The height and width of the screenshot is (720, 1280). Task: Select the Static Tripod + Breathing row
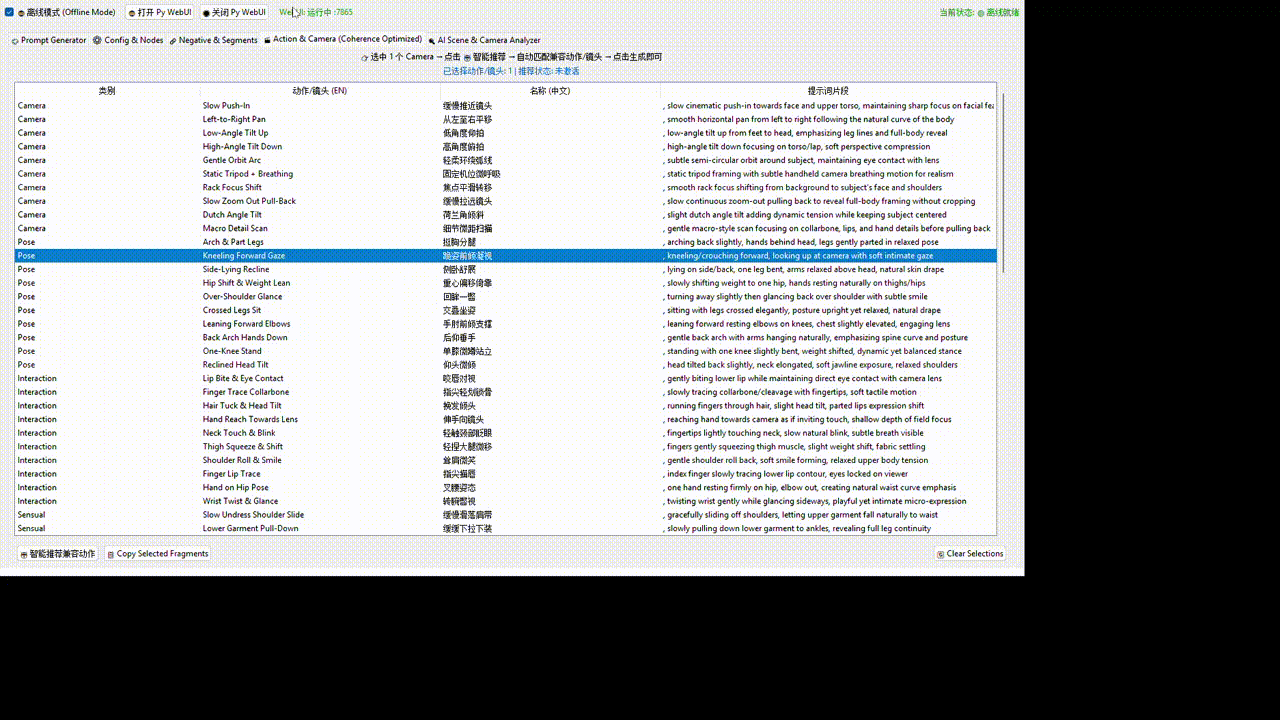coord(506,174)
